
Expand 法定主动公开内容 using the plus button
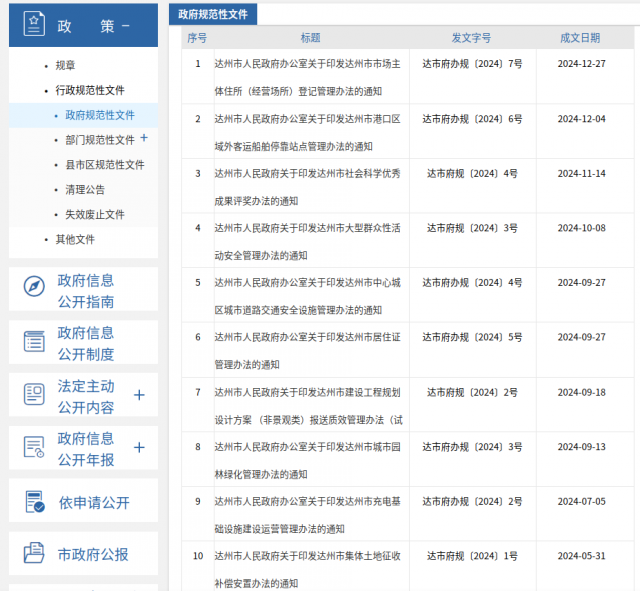point(139,395)
